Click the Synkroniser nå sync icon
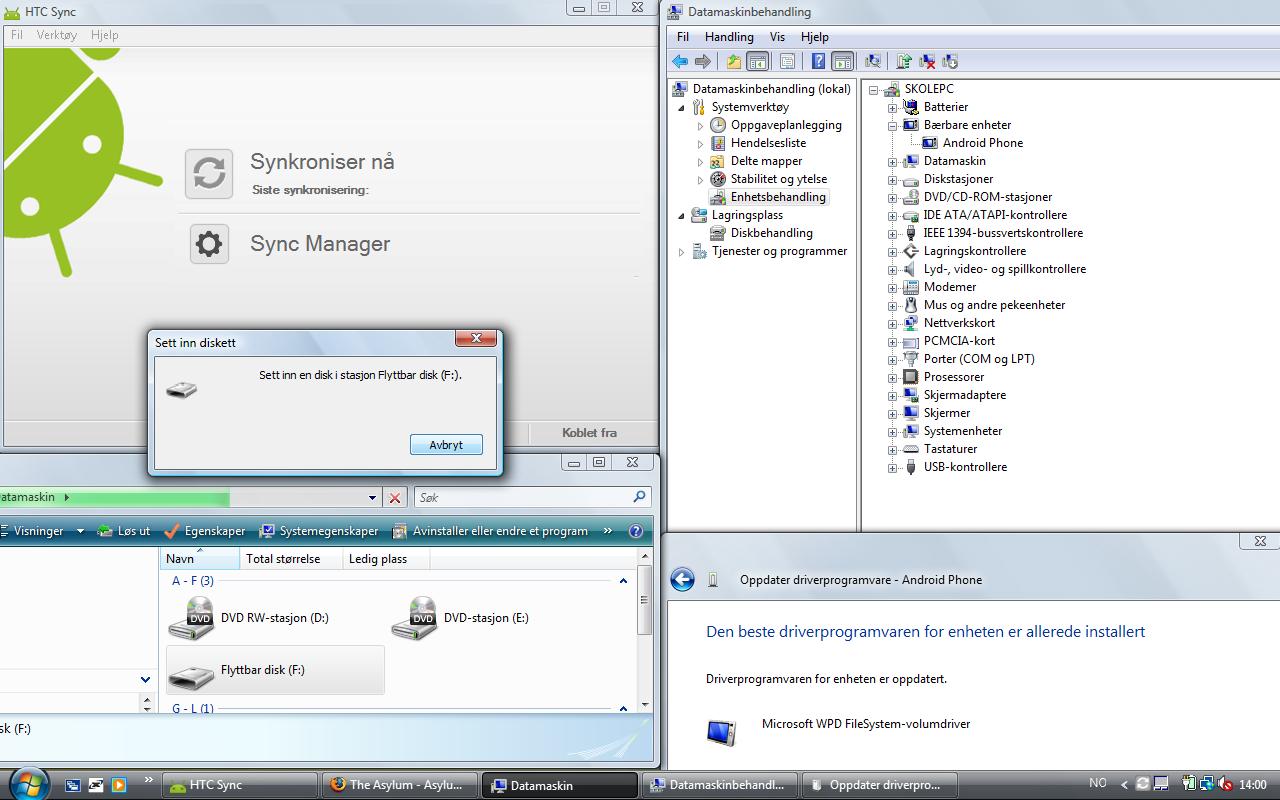Screen dimensions: 1280x800 [x=209, y=172]
